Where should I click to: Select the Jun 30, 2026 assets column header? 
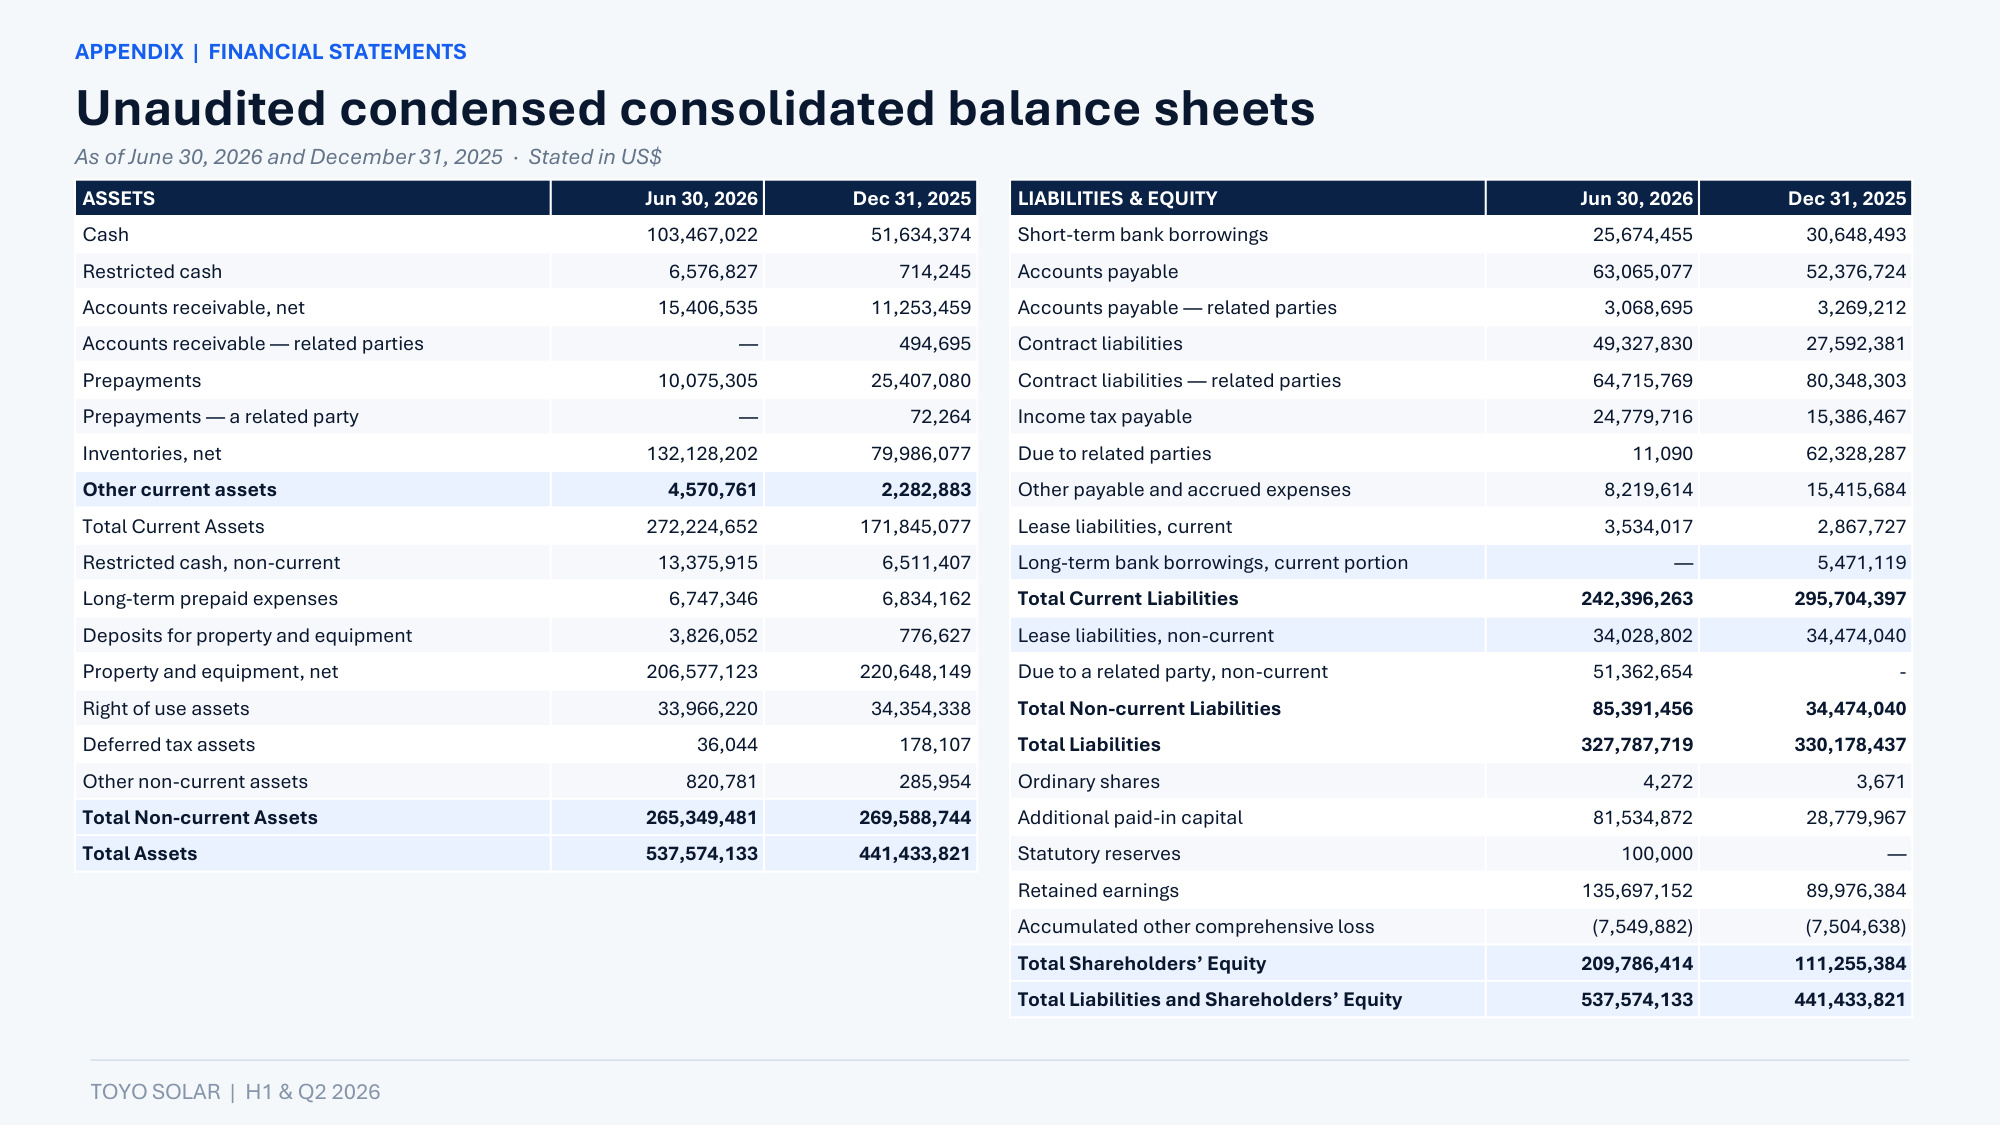pos(658,198)
